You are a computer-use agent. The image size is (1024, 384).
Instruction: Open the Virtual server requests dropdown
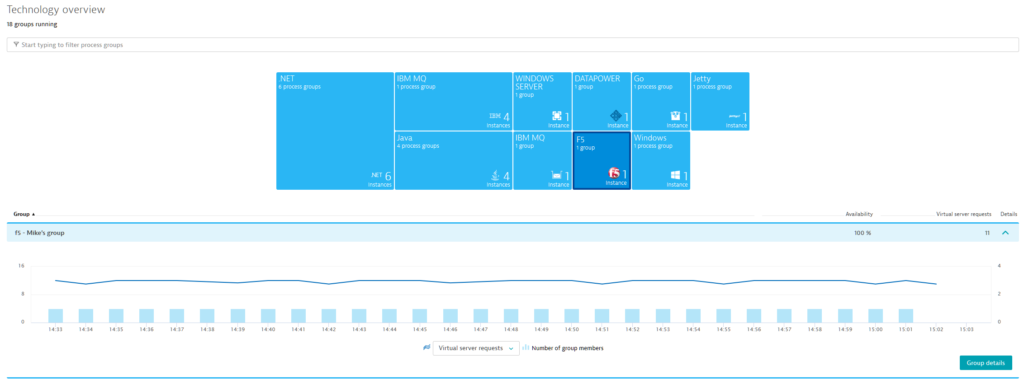[x=475, y=348]
